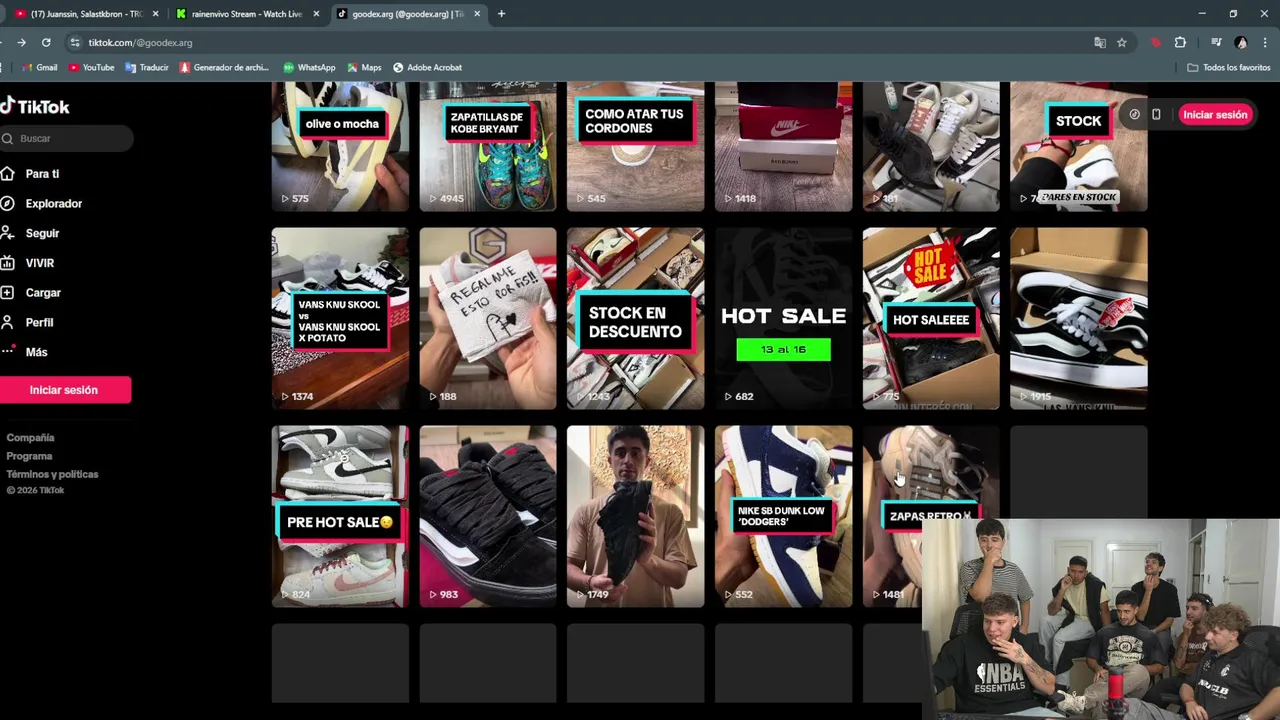Click the address bar URL
Screen dimensions: 1280x720
(140, 43)
